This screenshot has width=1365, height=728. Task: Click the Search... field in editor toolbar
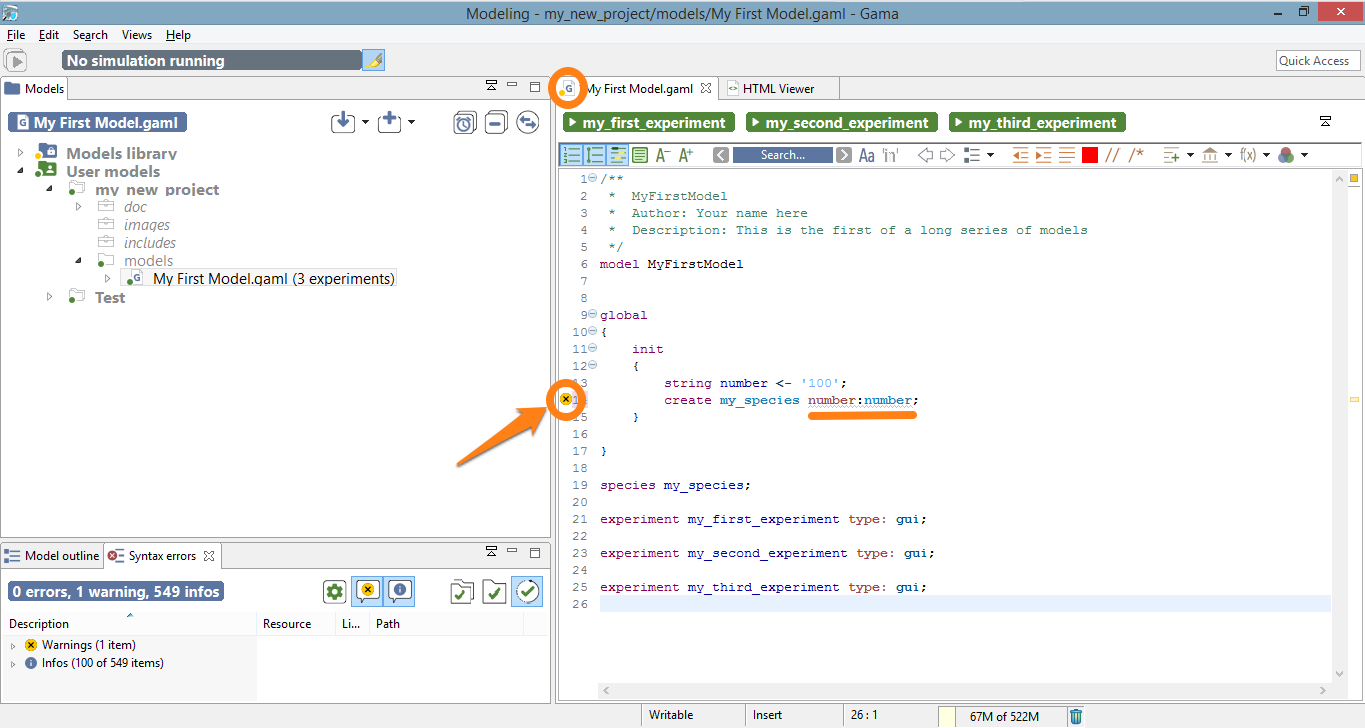(783, 155)
